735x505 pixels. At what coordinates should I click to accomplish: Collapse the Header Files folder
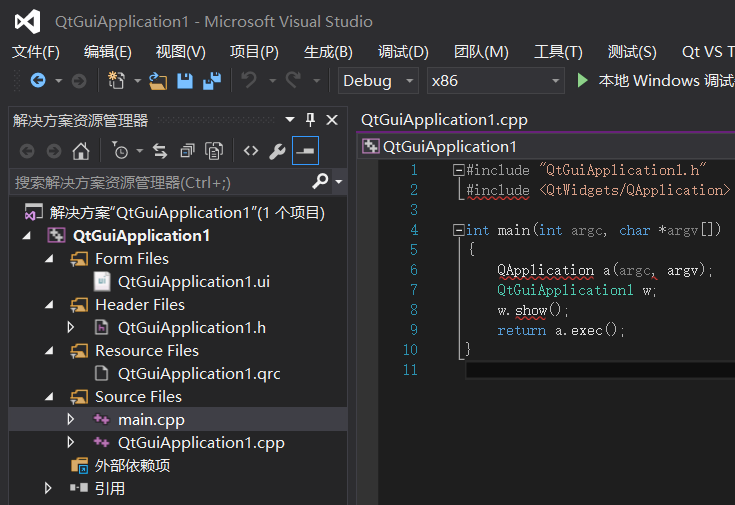point(49,305)
